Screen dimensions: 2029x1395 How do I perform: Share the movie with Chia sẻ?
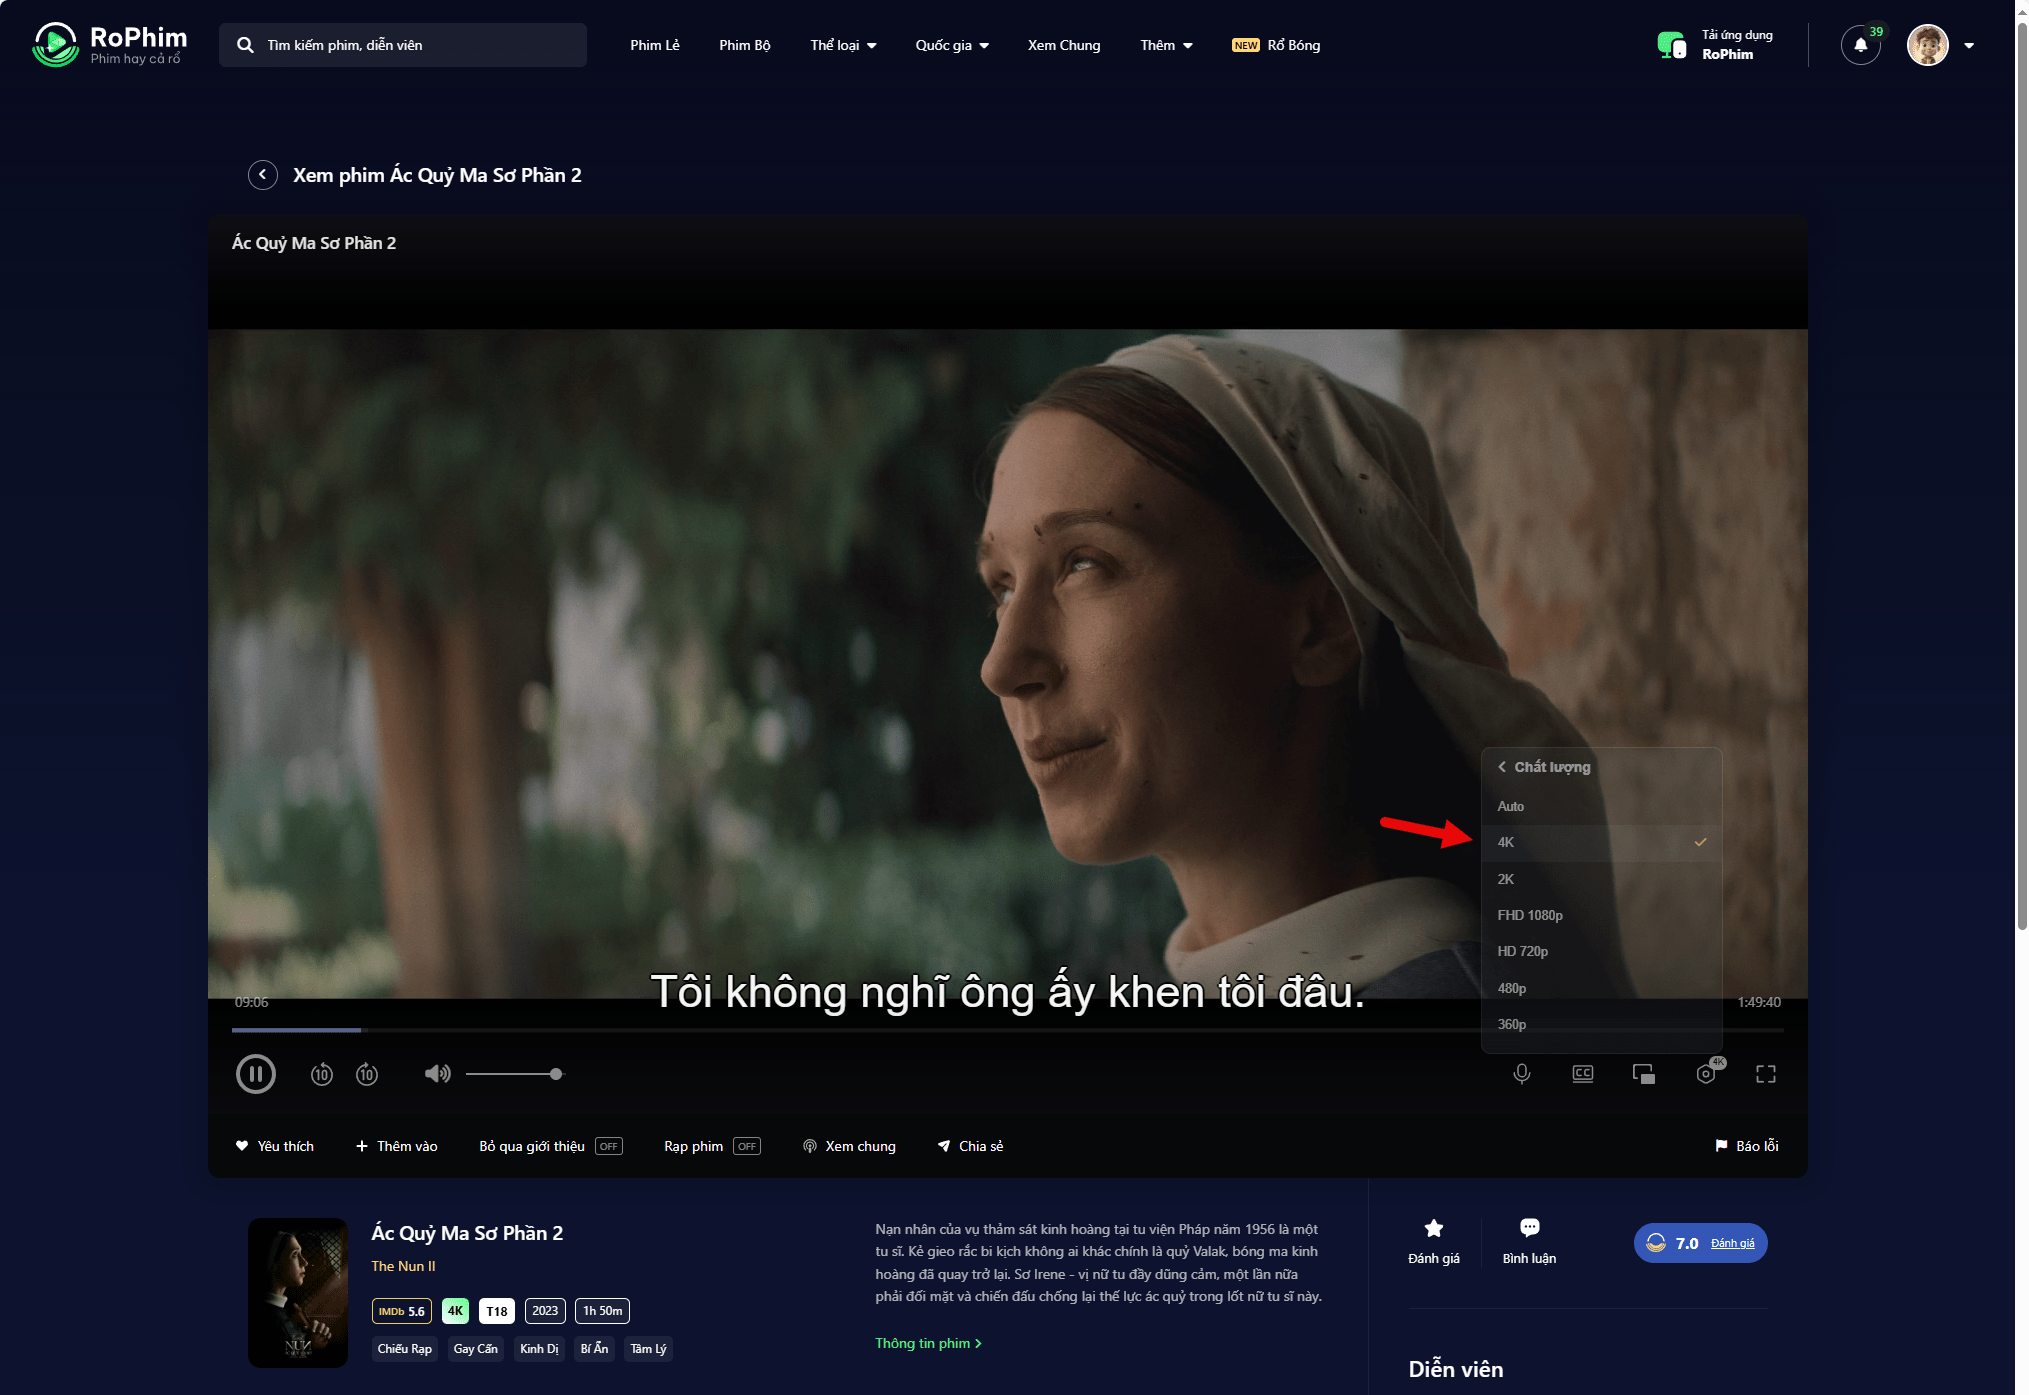point(971,1146)
